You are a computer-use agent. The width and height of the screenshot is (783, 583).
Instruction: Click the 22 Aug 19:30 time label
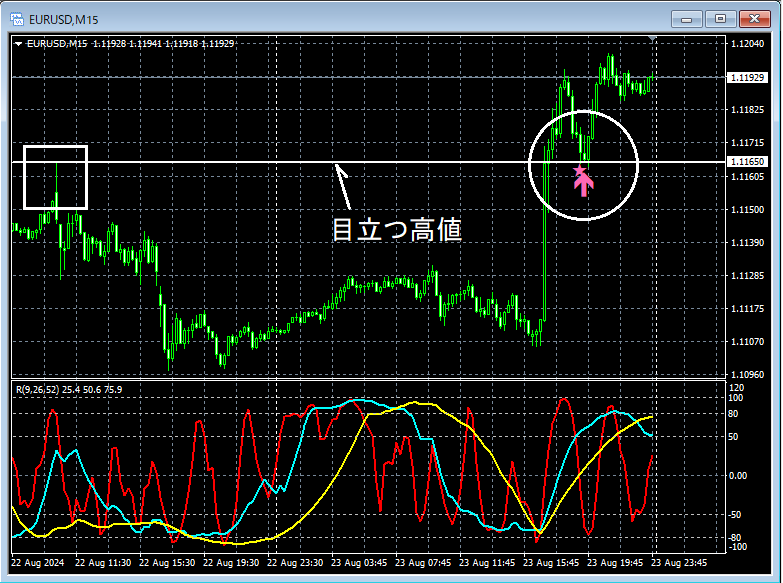coord(231,563)
